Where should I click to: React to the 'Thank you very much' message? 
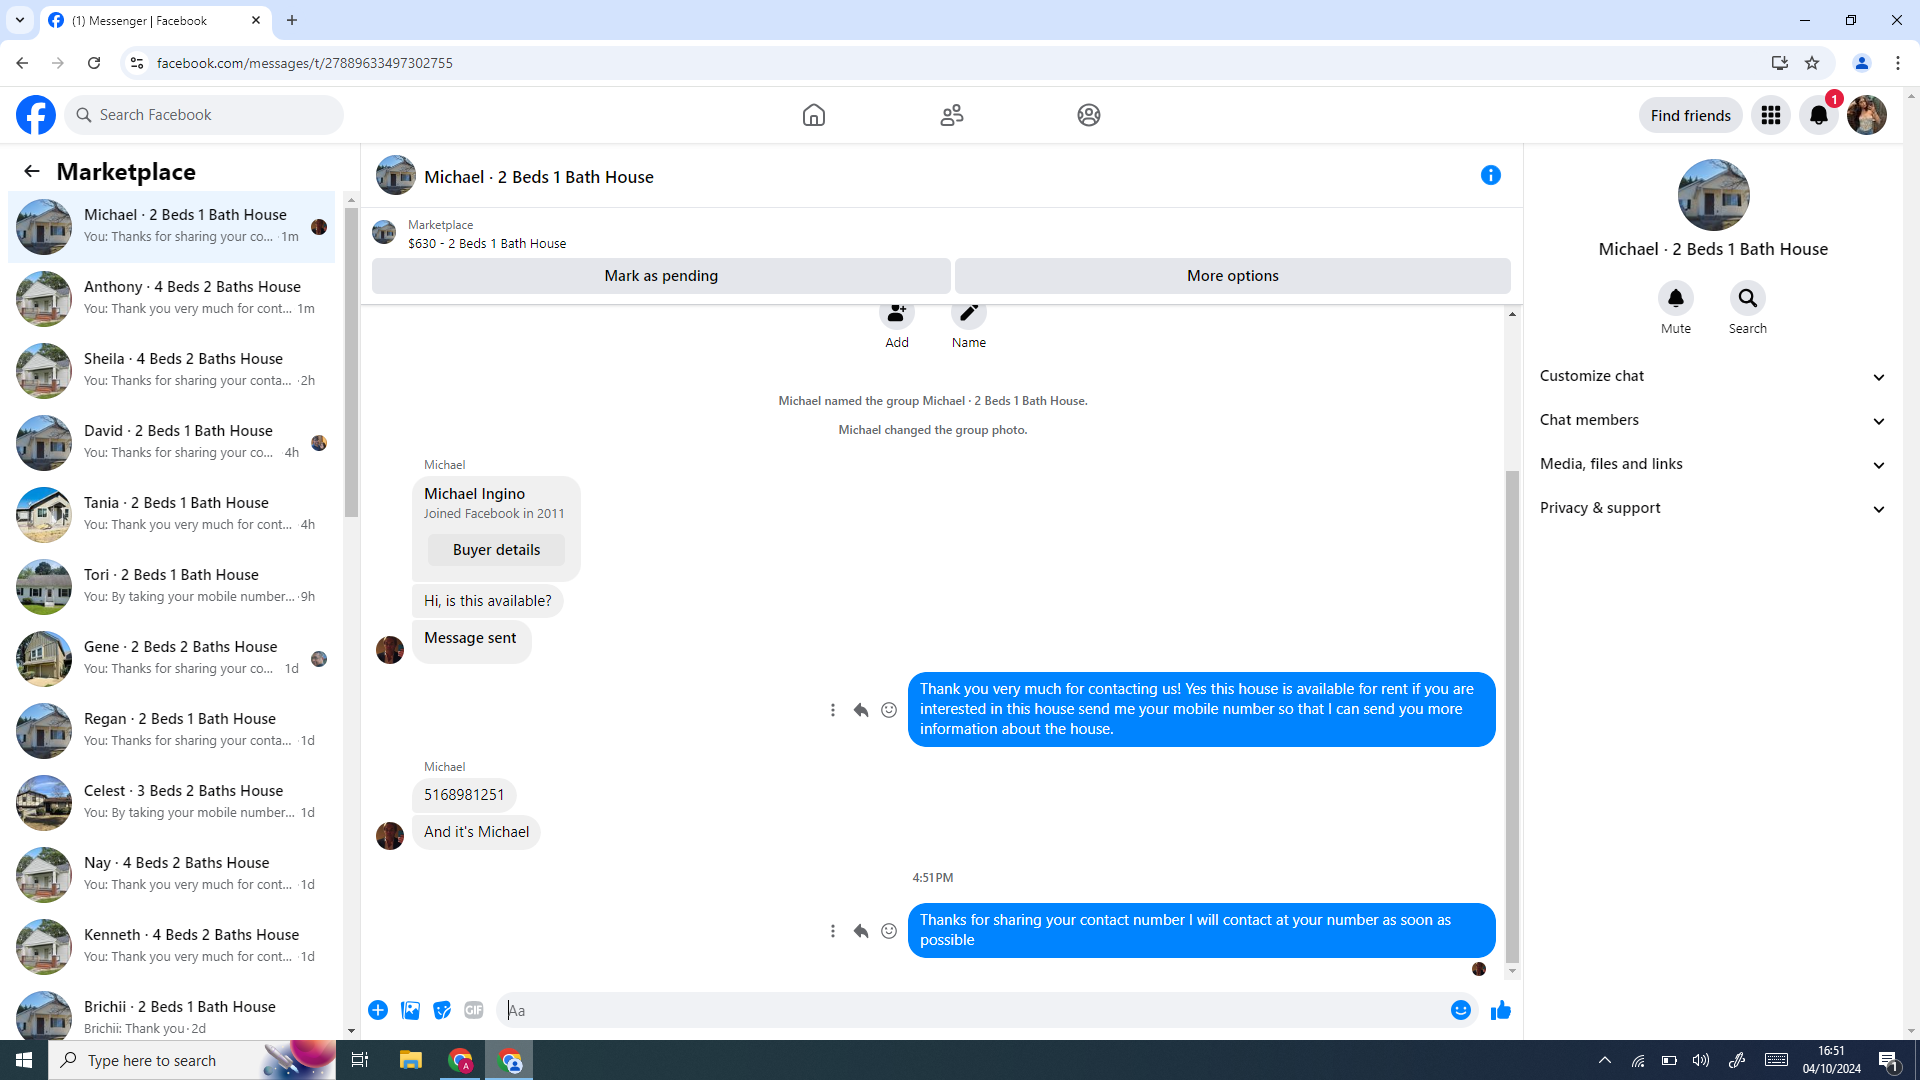point(889,710)
